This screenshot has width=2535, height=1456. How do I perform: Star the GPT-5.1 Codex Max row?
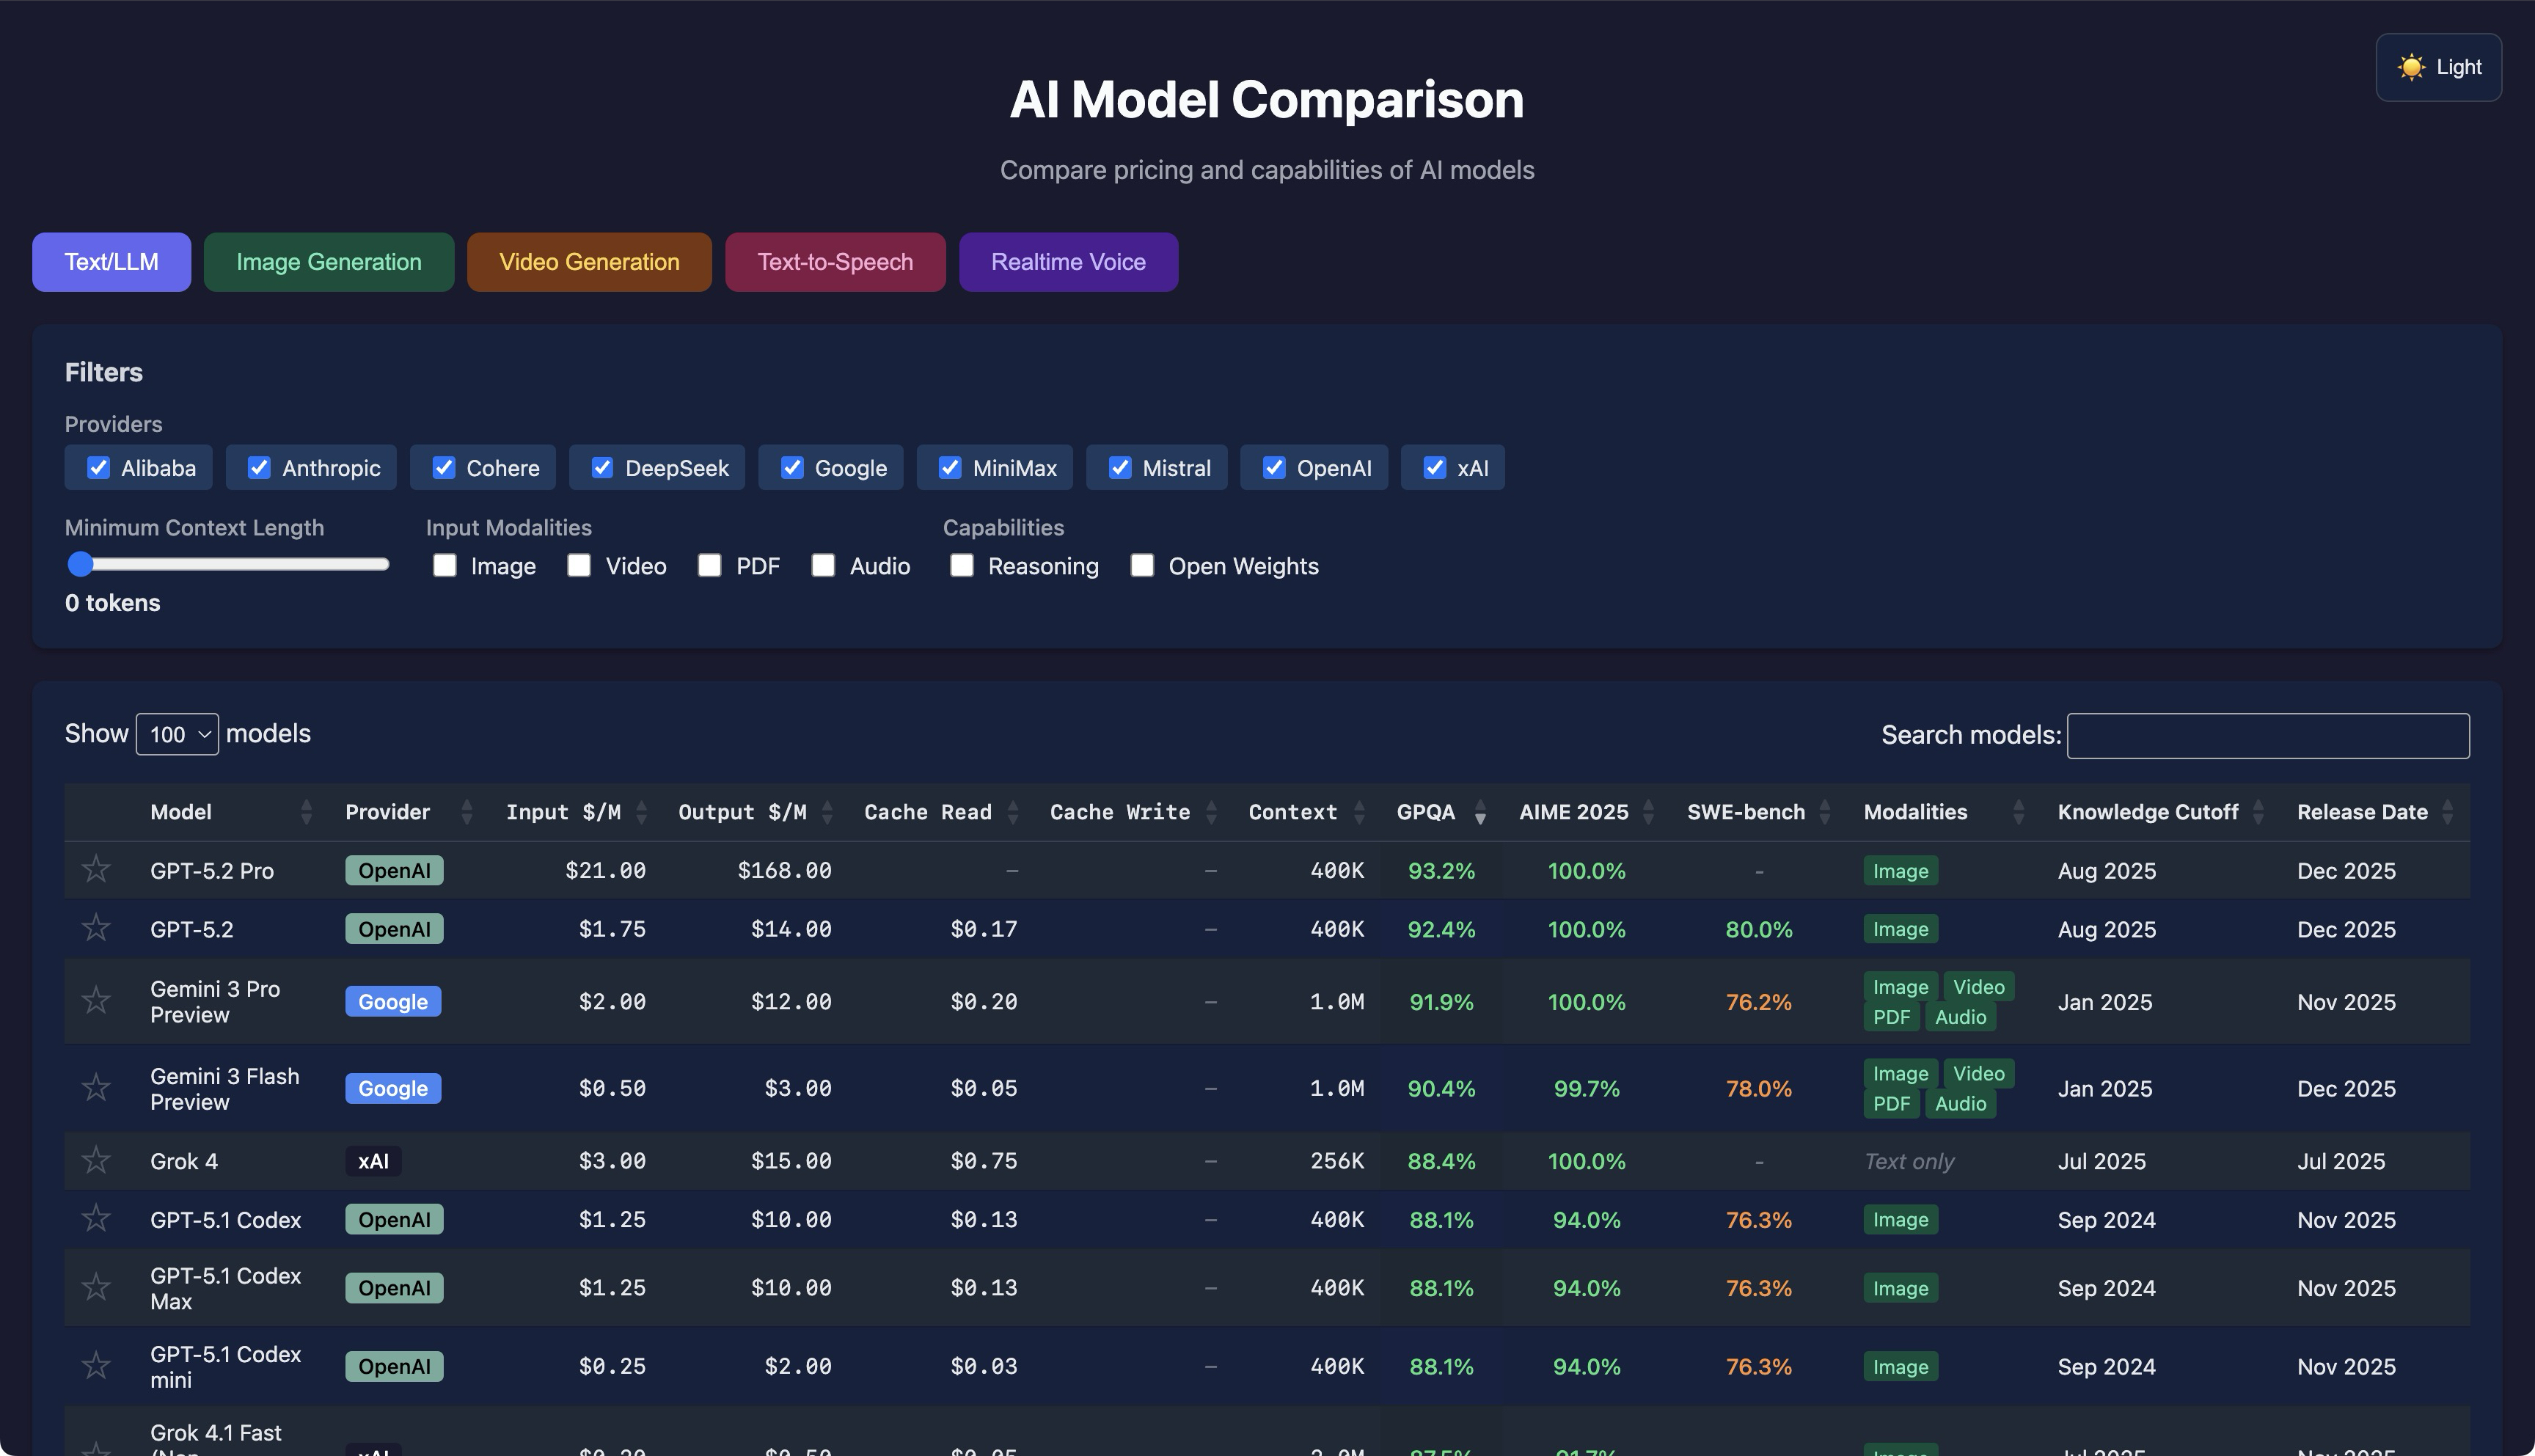pyautogui.click(x=96, y=1287)
